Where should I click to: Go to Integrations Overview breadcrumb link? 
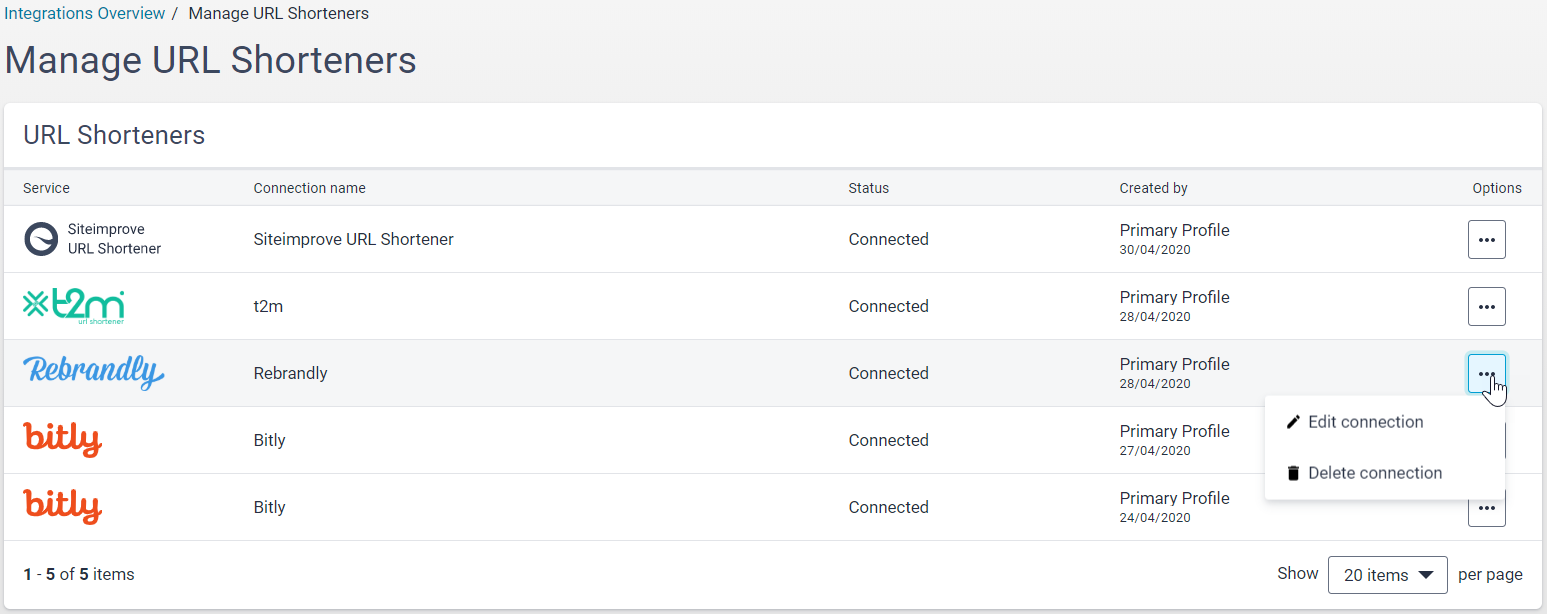85,14
